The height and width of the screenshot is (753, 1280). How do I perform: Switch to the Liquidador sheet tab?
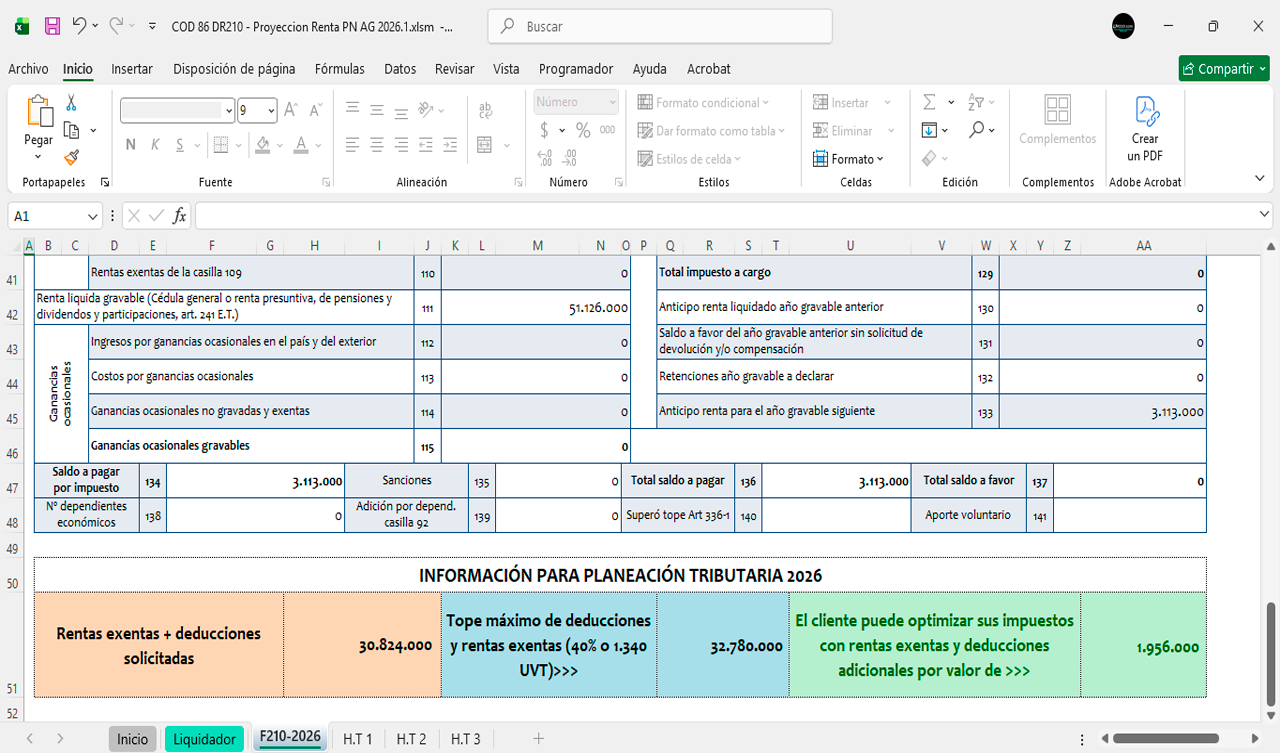click(x=204, y=739)
